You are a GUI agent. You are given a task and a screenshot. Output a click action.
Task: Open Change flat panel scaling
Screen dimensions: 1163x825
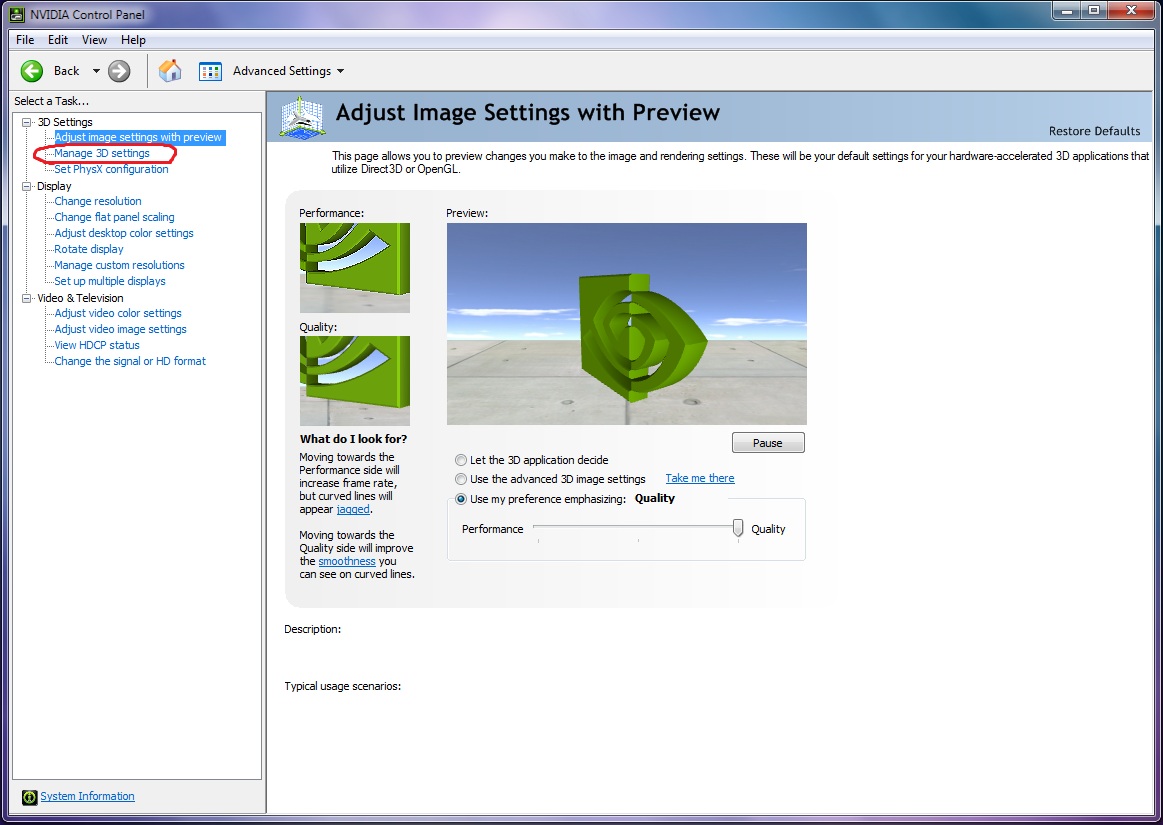(114, 217)
